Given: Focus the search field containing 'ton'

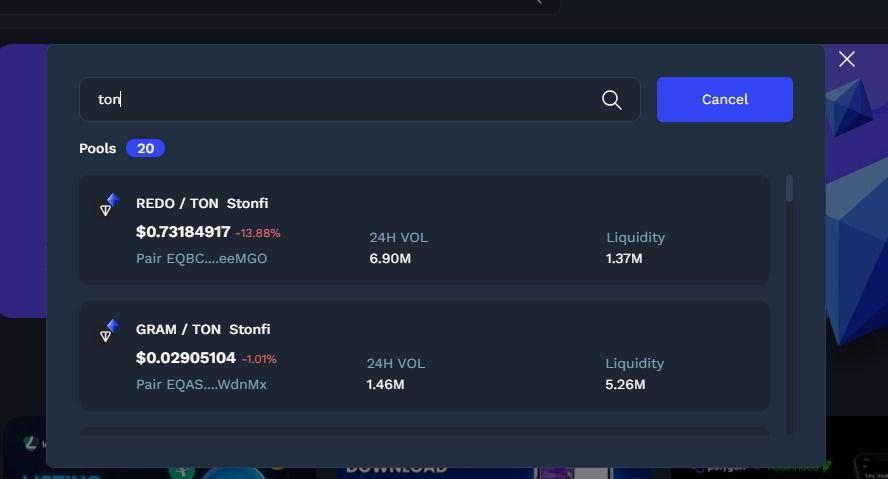Looking at the screenshot, I should click(360, 99).
